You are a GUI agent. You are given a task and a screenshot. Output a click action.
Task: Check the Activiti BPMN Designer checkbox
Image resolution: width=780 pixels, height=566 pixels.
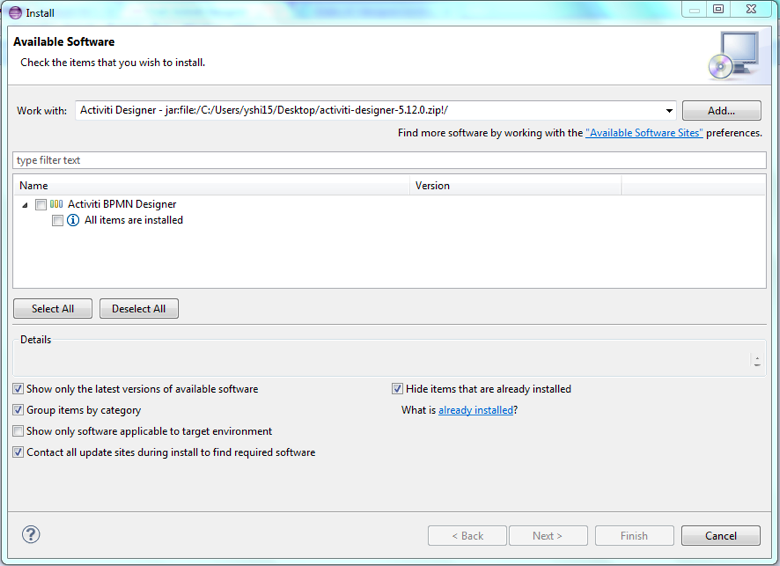tap(41, 204)
